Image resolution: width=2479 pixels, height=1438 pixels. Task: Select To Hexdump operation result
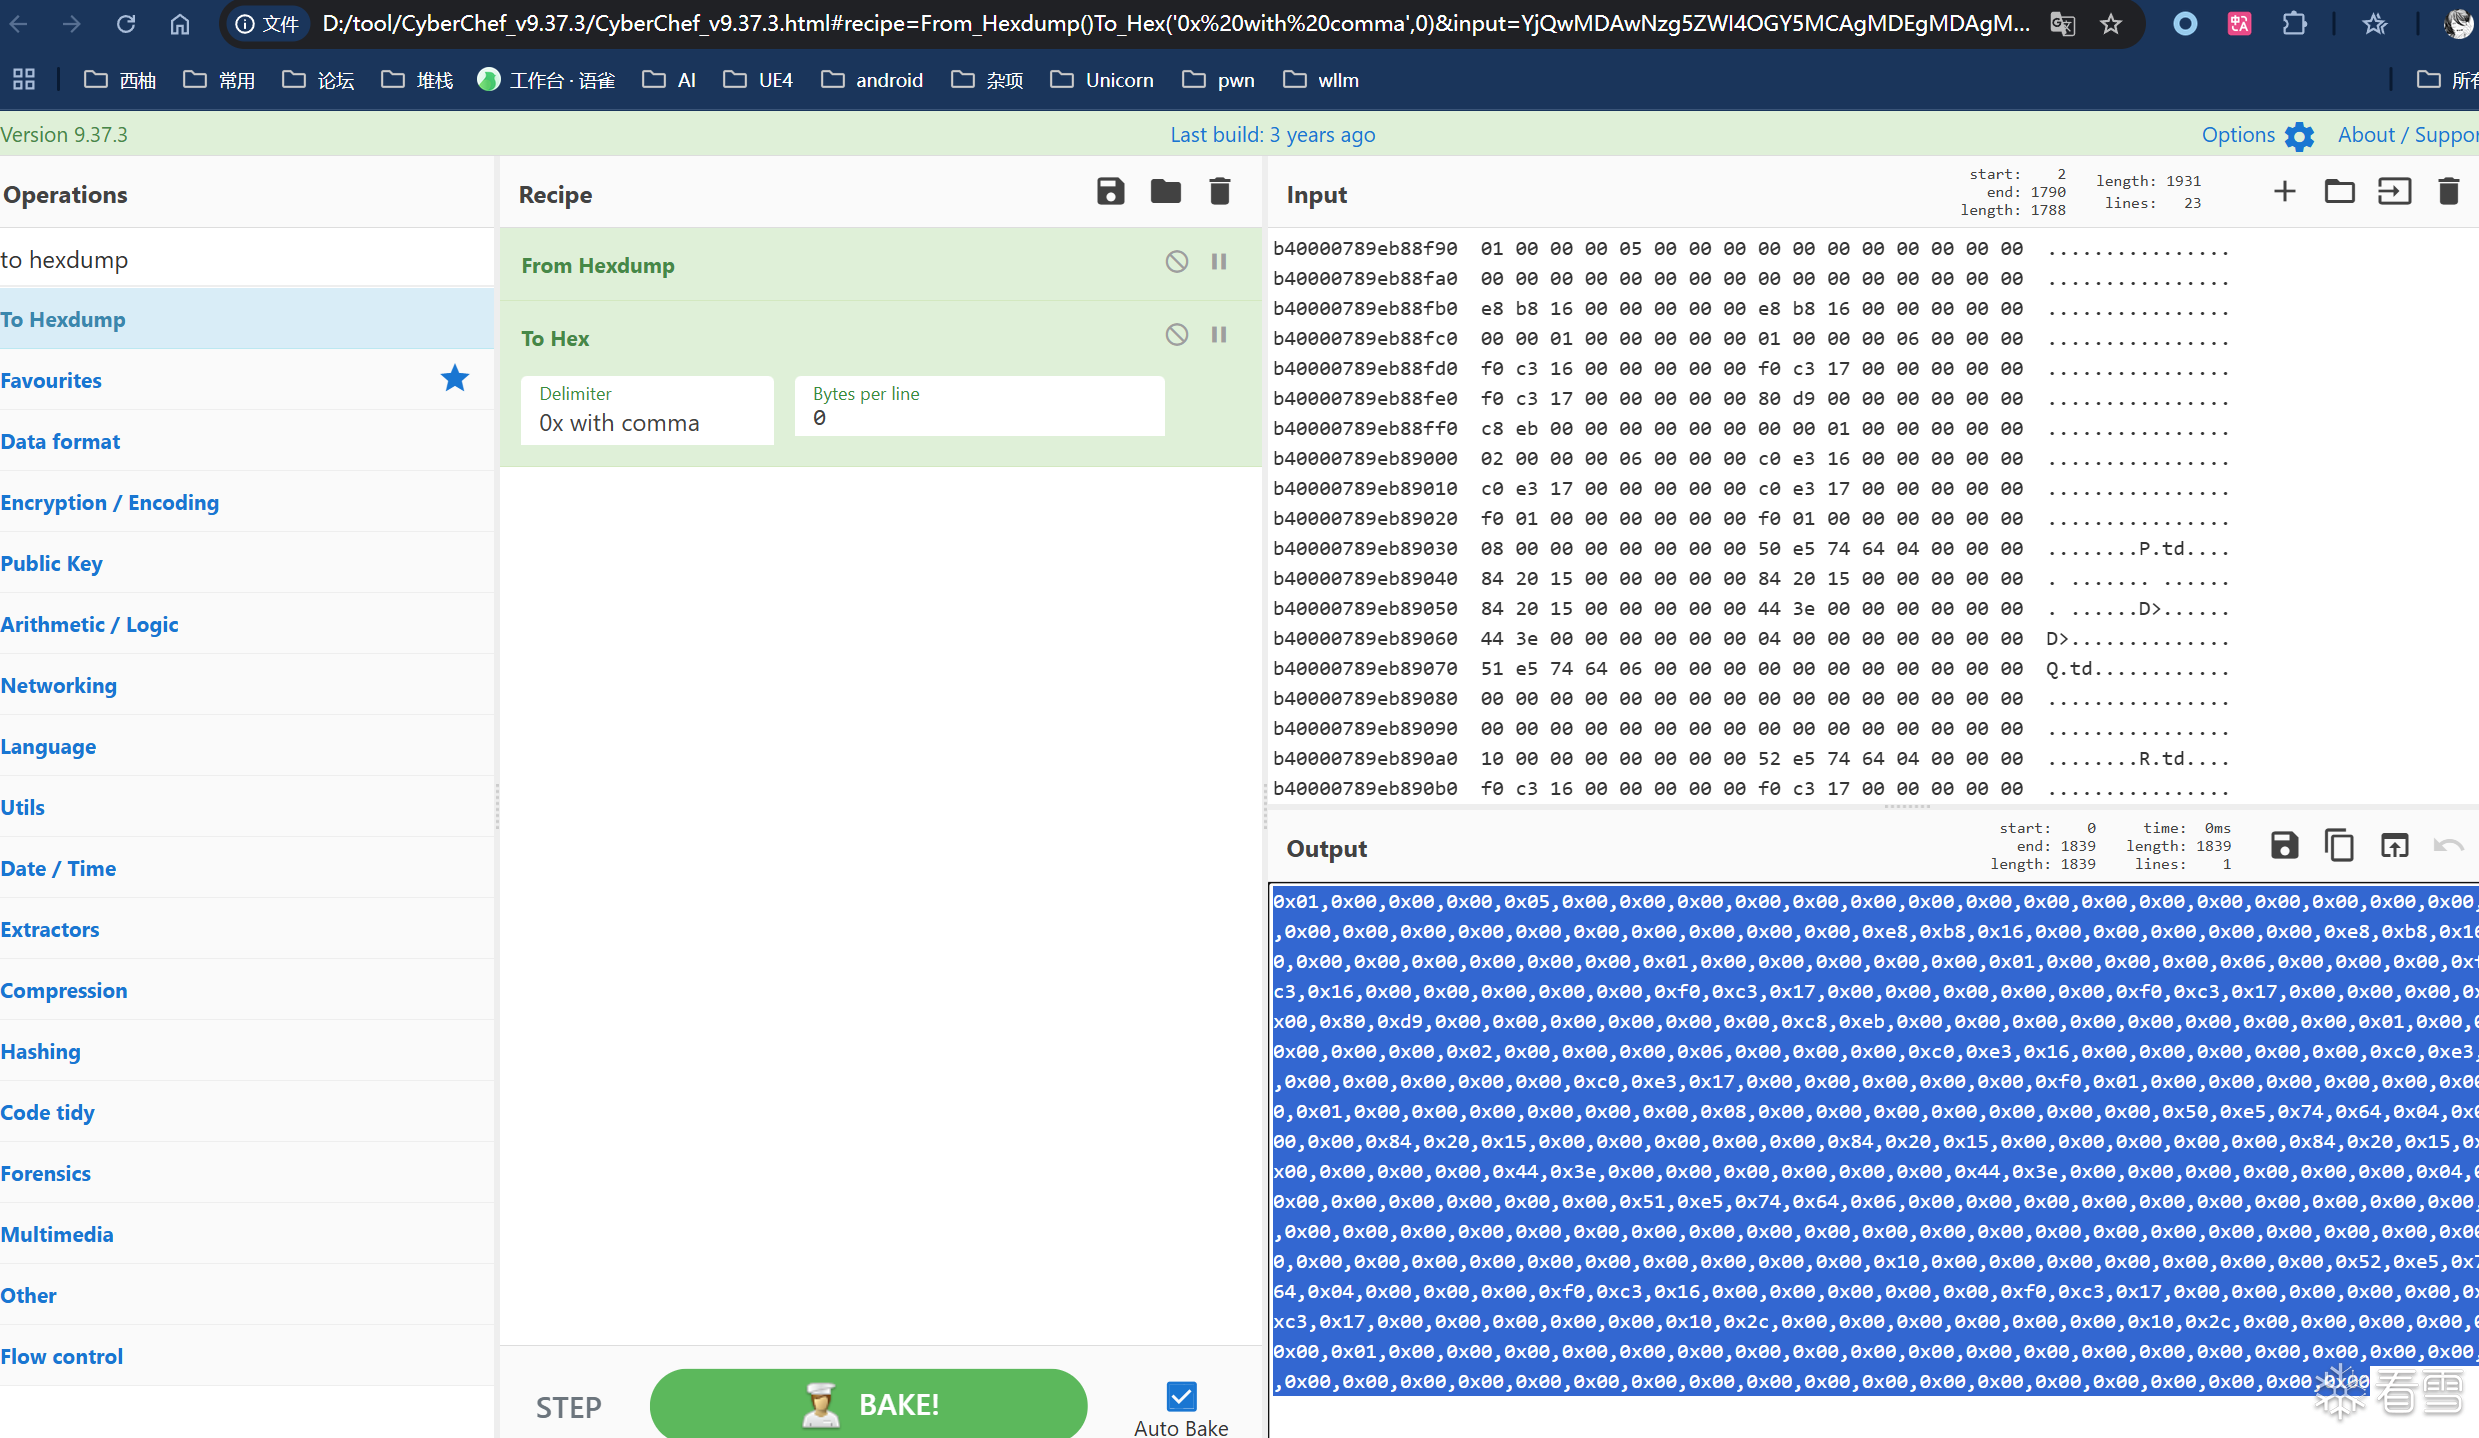(x=63, y=319)
